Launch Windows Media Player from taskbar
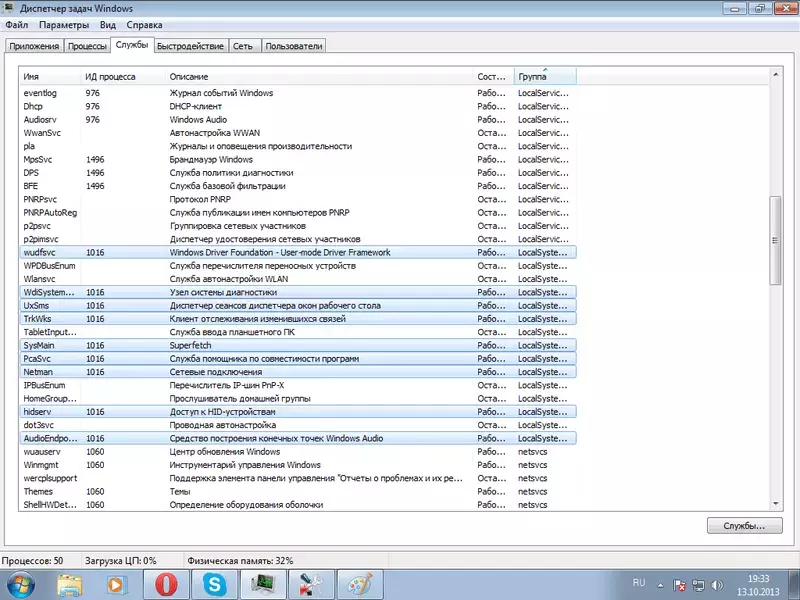This screenshot has width=800, height=600. pos(117,585)
